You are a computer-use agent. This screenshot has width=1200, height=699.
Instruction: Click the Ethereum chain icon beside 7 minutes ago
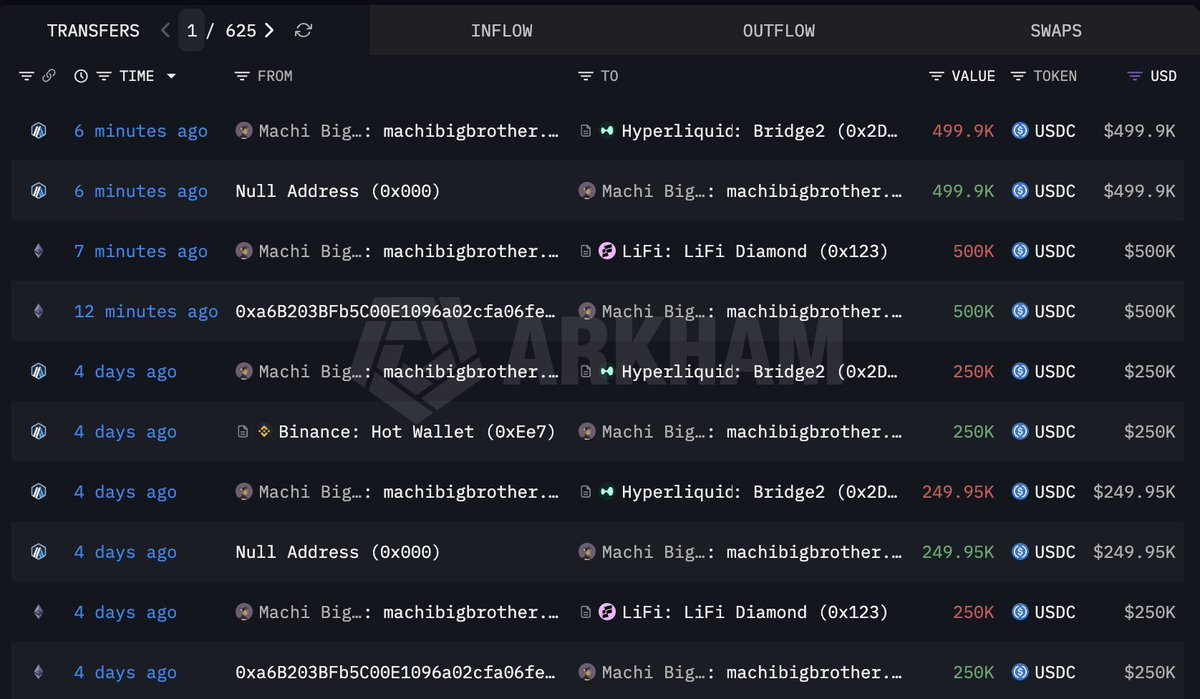point(37,251)
